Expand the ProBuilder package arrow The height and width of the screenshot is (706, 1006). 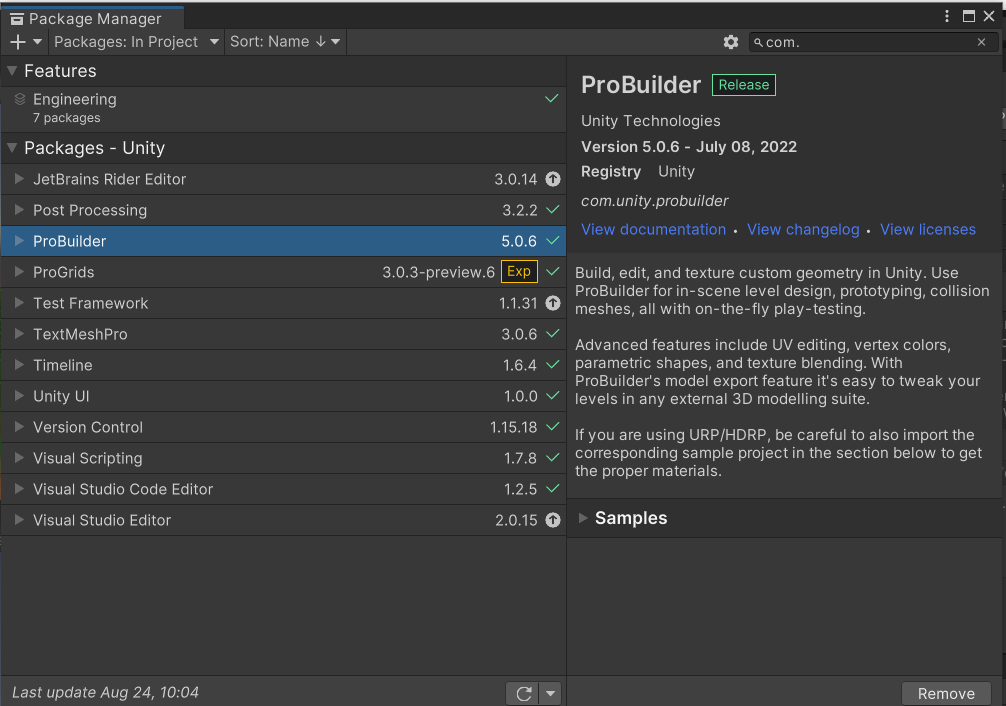(19, 241)
